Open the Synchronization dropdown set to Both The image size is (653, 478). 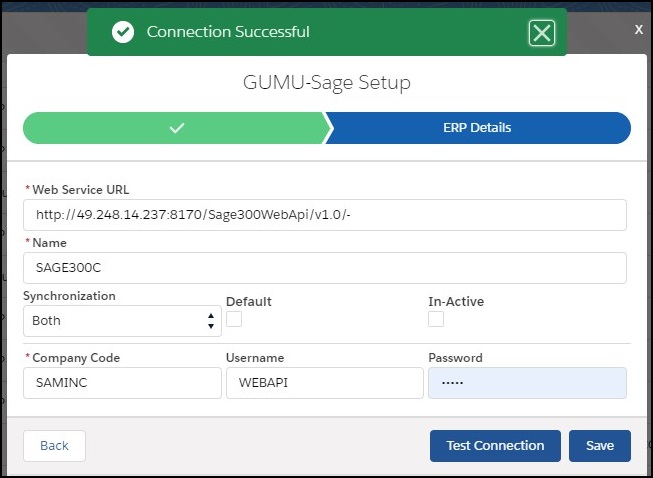(122, 321)
